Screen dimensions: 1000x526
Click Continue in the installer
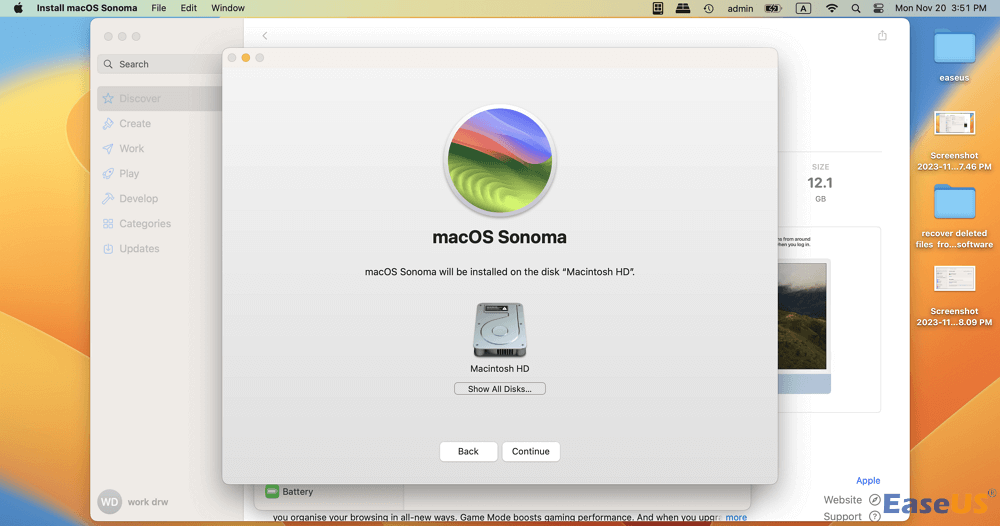coord(531,451)
